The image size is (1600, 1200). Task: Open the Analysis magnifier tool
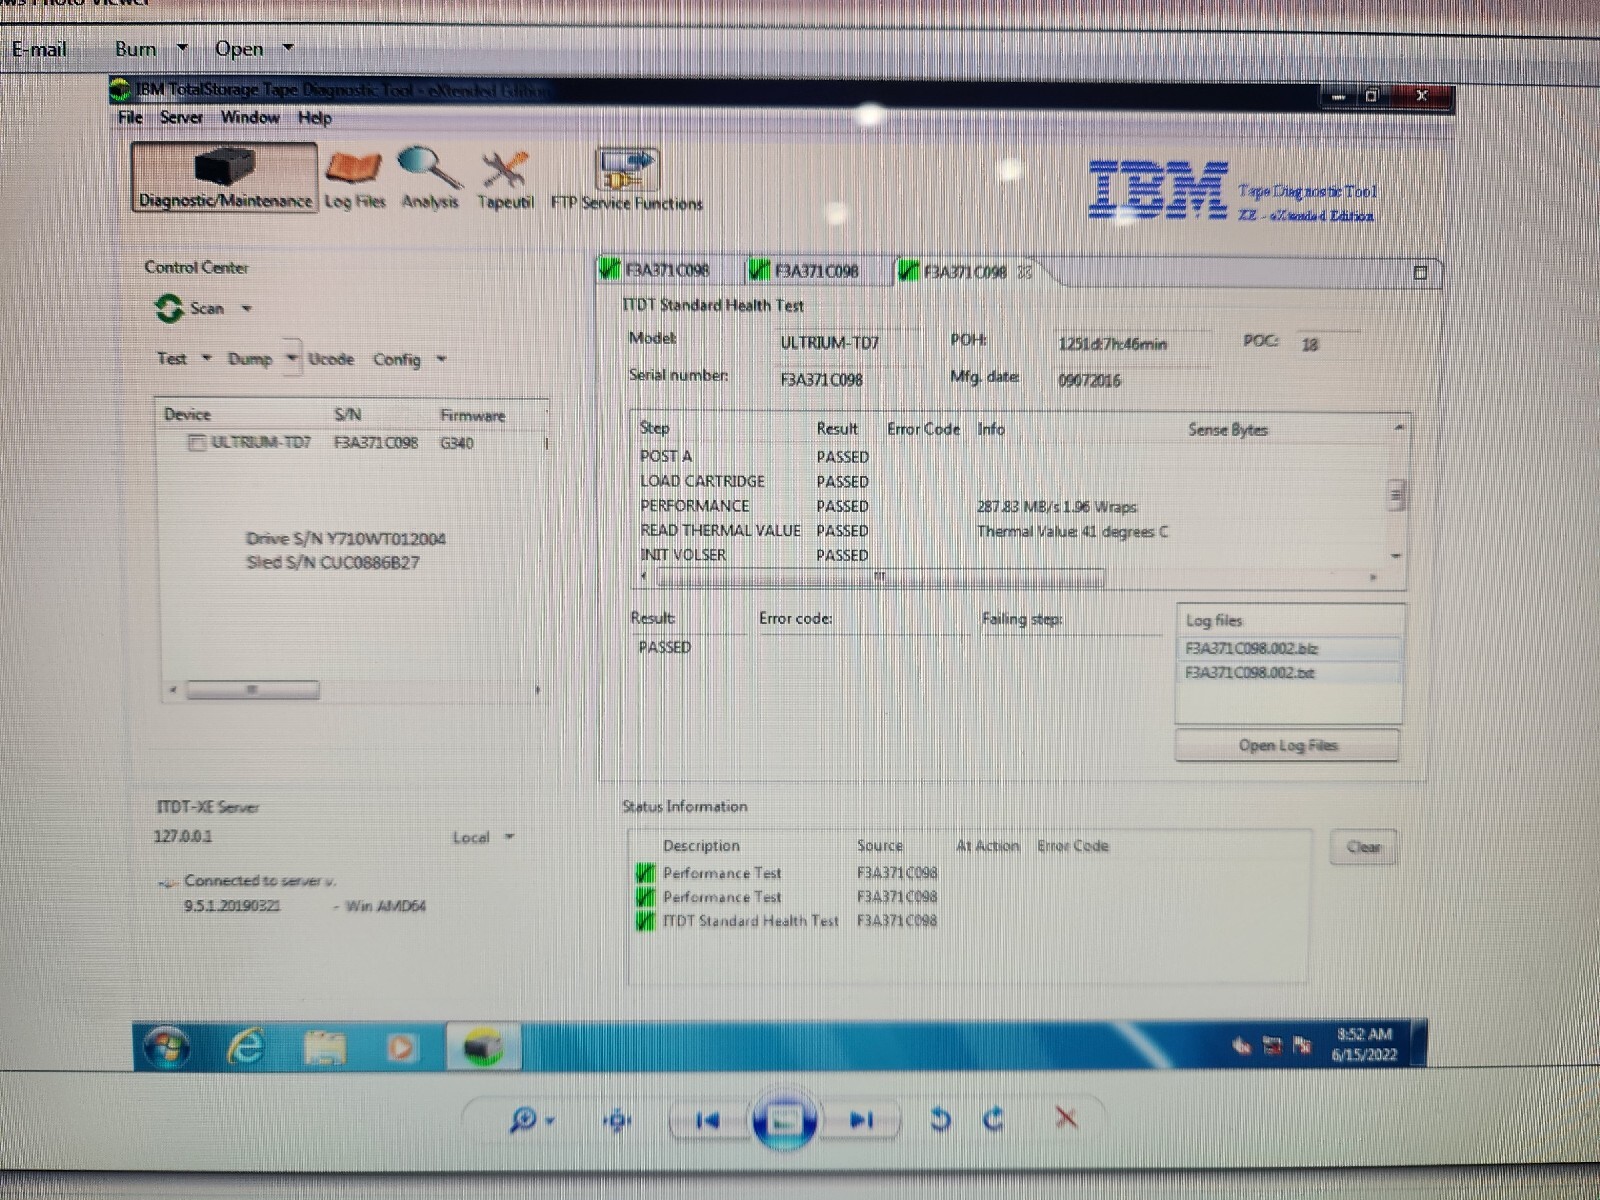[430, 178]
